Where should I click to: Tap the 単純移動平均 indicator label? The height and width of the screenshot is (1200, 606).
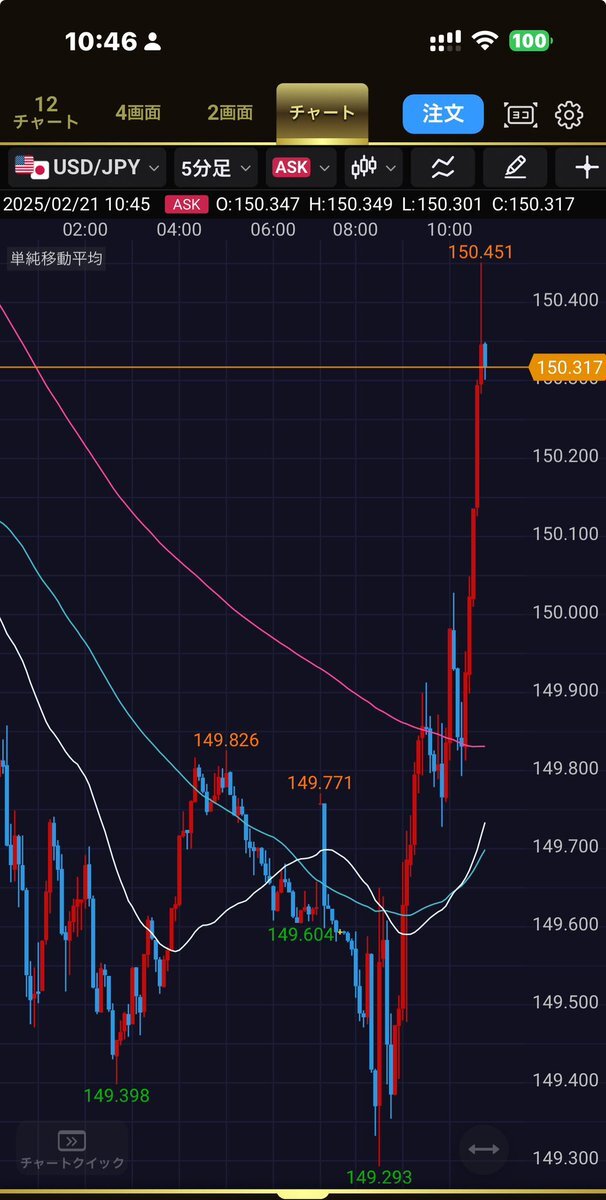point(56,258)
